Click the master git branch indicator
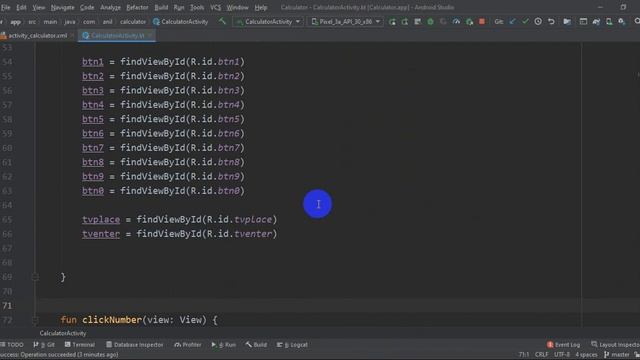Viewport: 640px width, 360px height. (617, 355)
